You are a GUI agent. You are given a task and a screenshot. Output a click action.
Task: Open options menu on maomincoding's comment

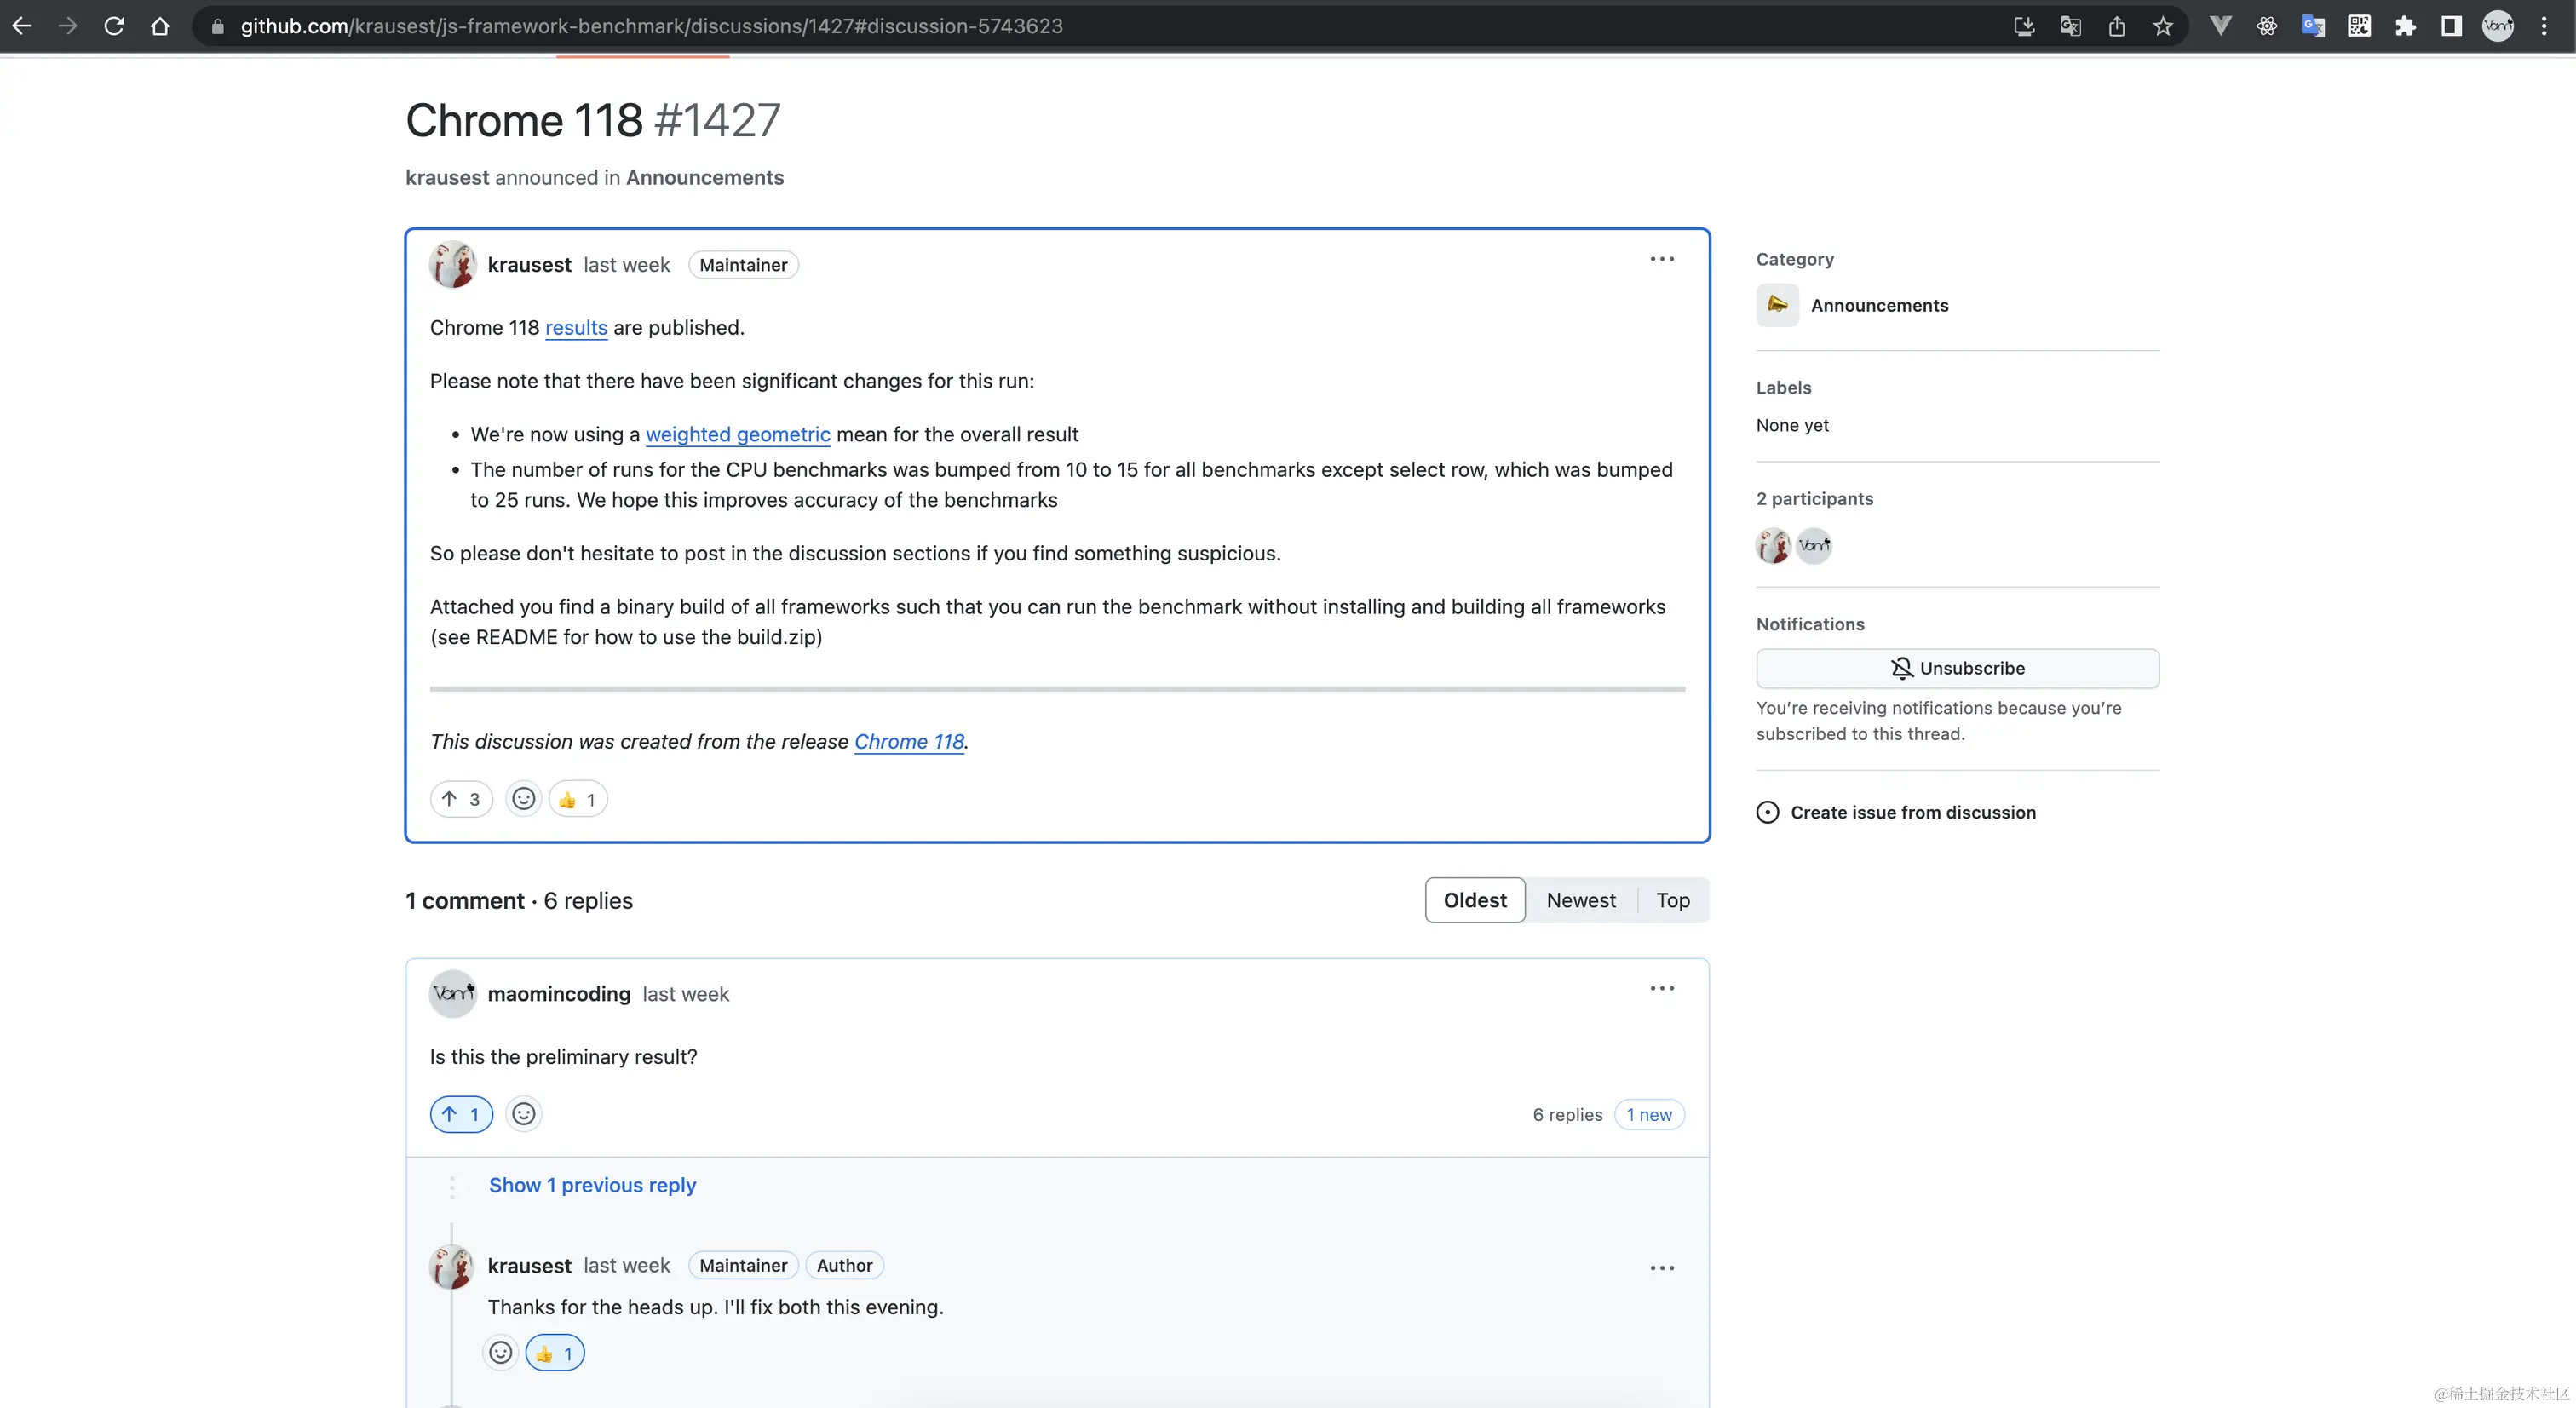tap(1662, 988)
